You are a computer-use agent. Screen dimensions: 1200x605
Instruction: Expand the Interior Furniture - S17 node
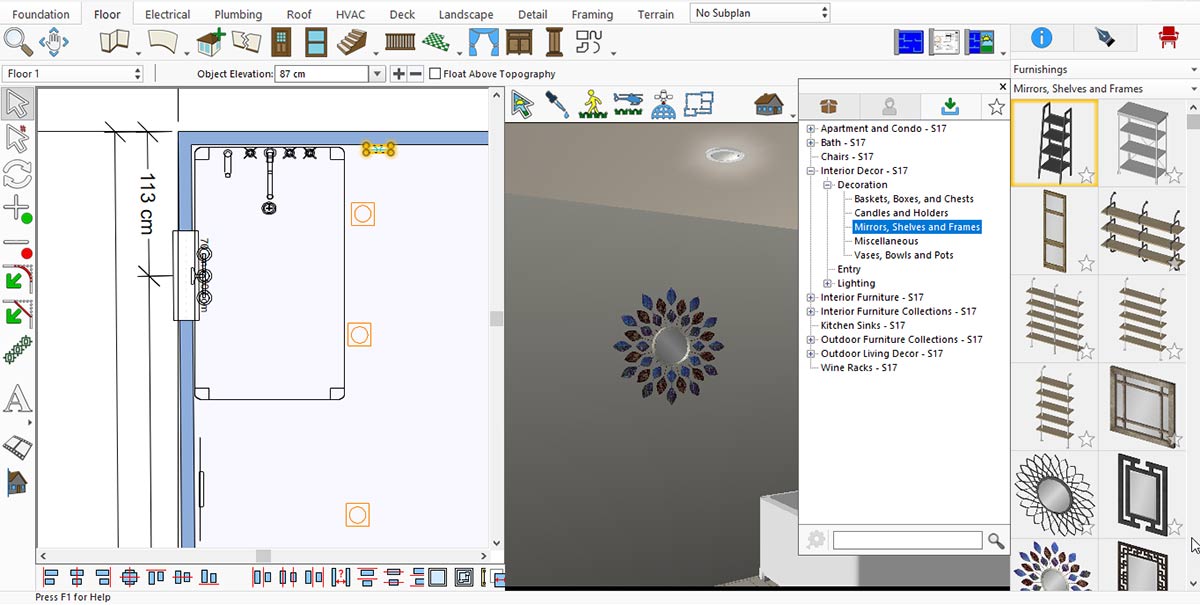(x=812, y=298)
